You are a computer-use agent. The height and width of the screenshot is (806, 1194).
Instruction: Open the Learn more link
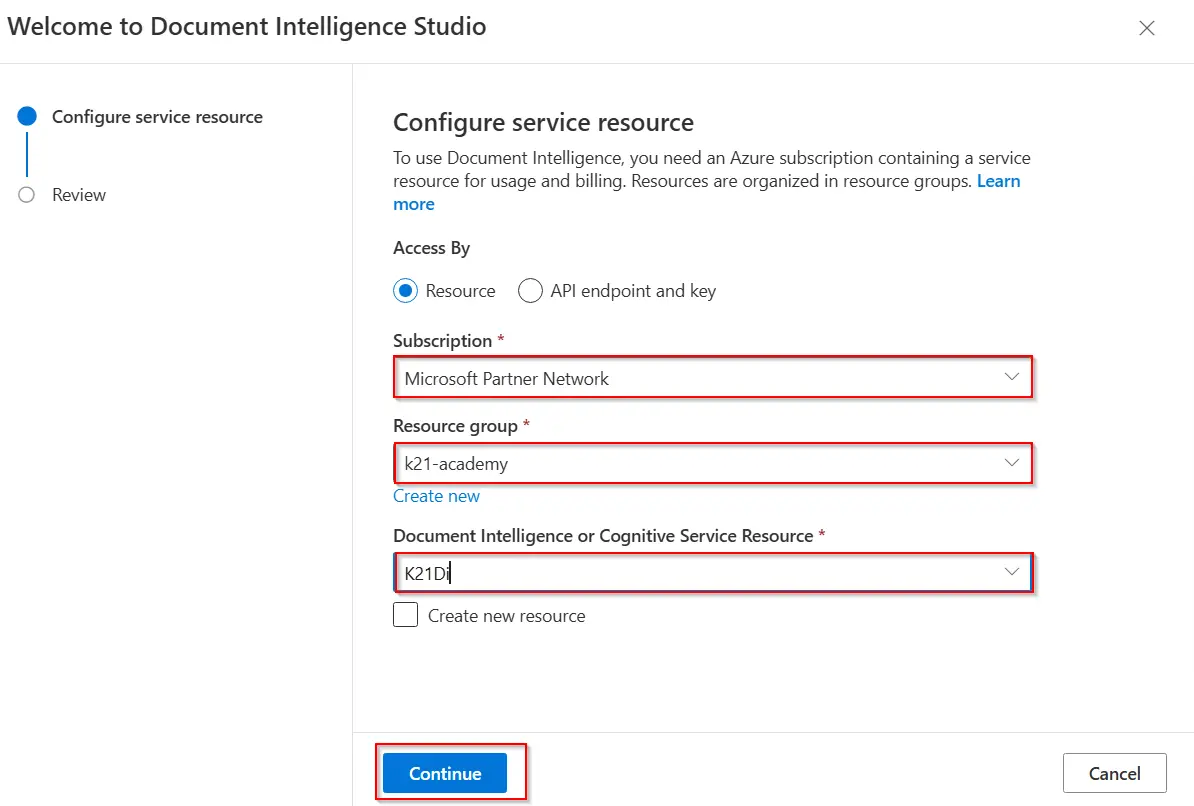click(998, 181)
